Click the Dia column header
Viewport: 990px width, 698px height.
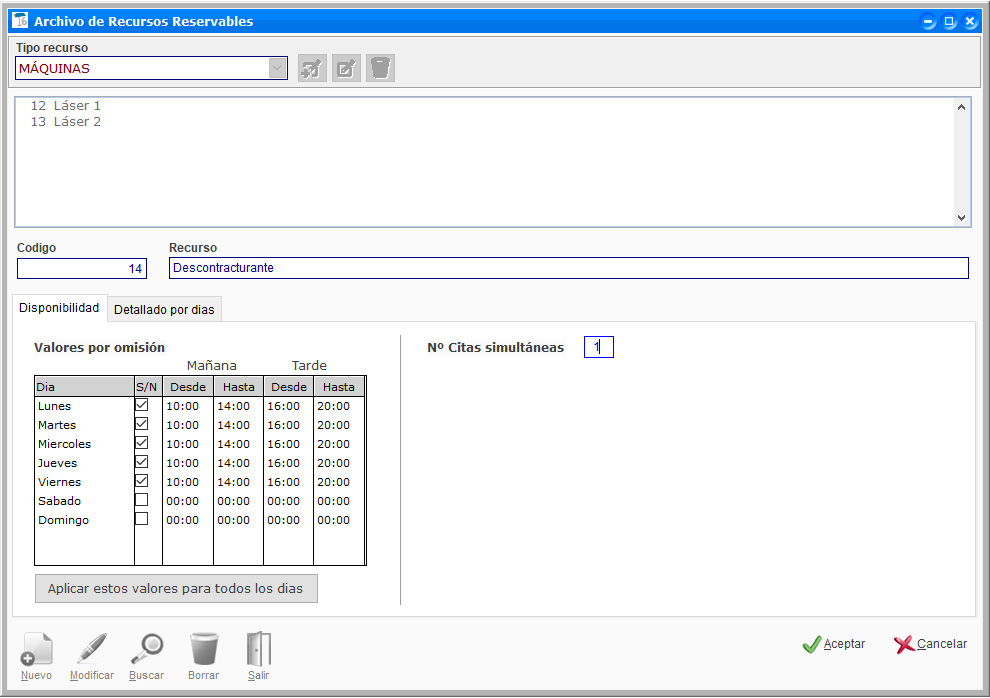84,387
